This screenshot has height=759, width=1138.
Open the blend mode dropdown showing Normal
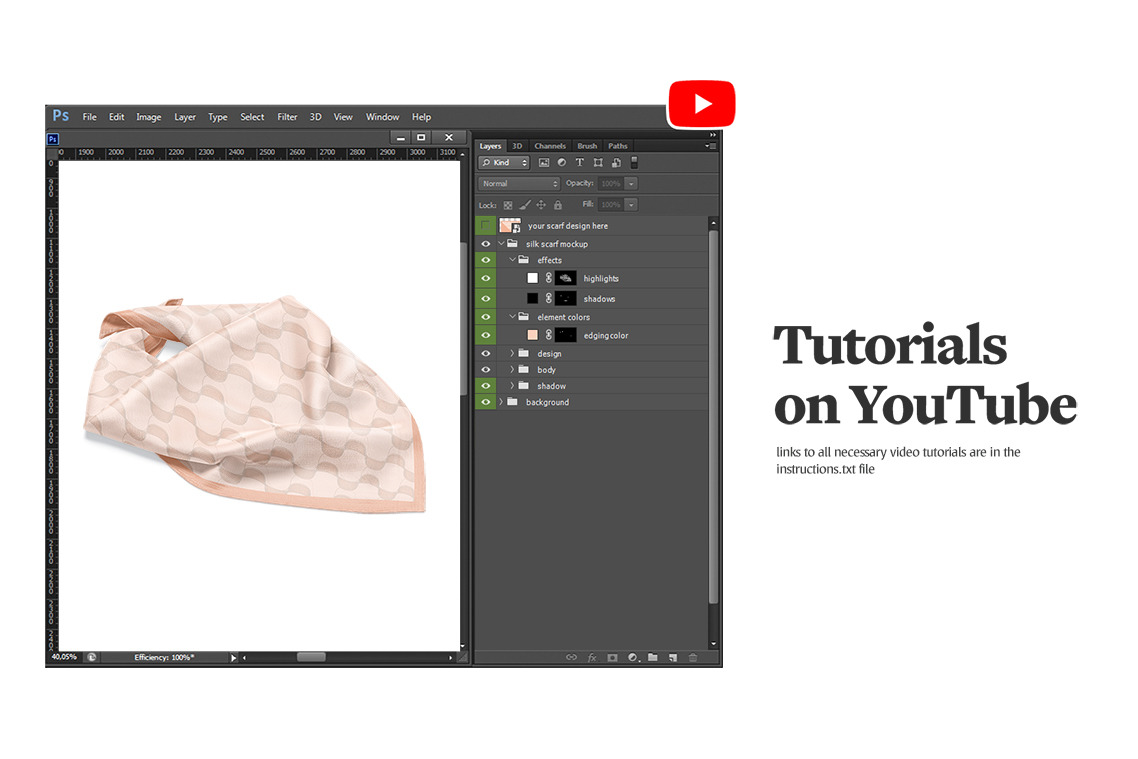pos(518,183)
